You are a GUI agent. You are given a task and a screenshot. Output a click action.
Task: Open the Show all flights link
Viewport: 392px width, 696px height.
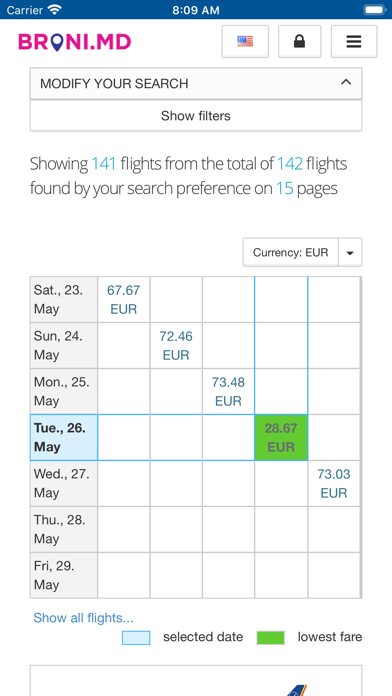point(83,618)
